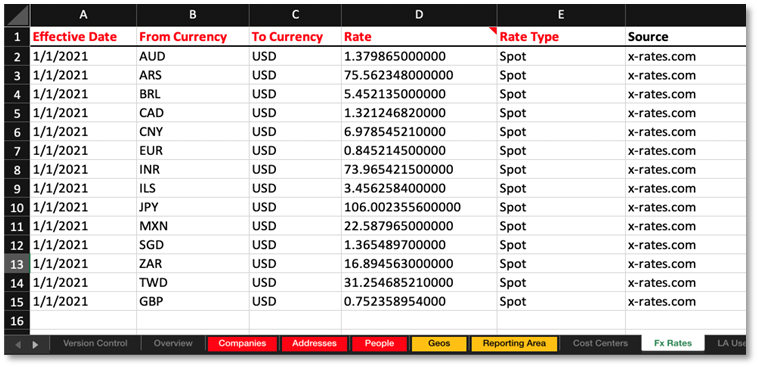Select the ZAR currency cell
This screenshot has height=367, width=758.
pyautogui.click(x=193, y=264)
